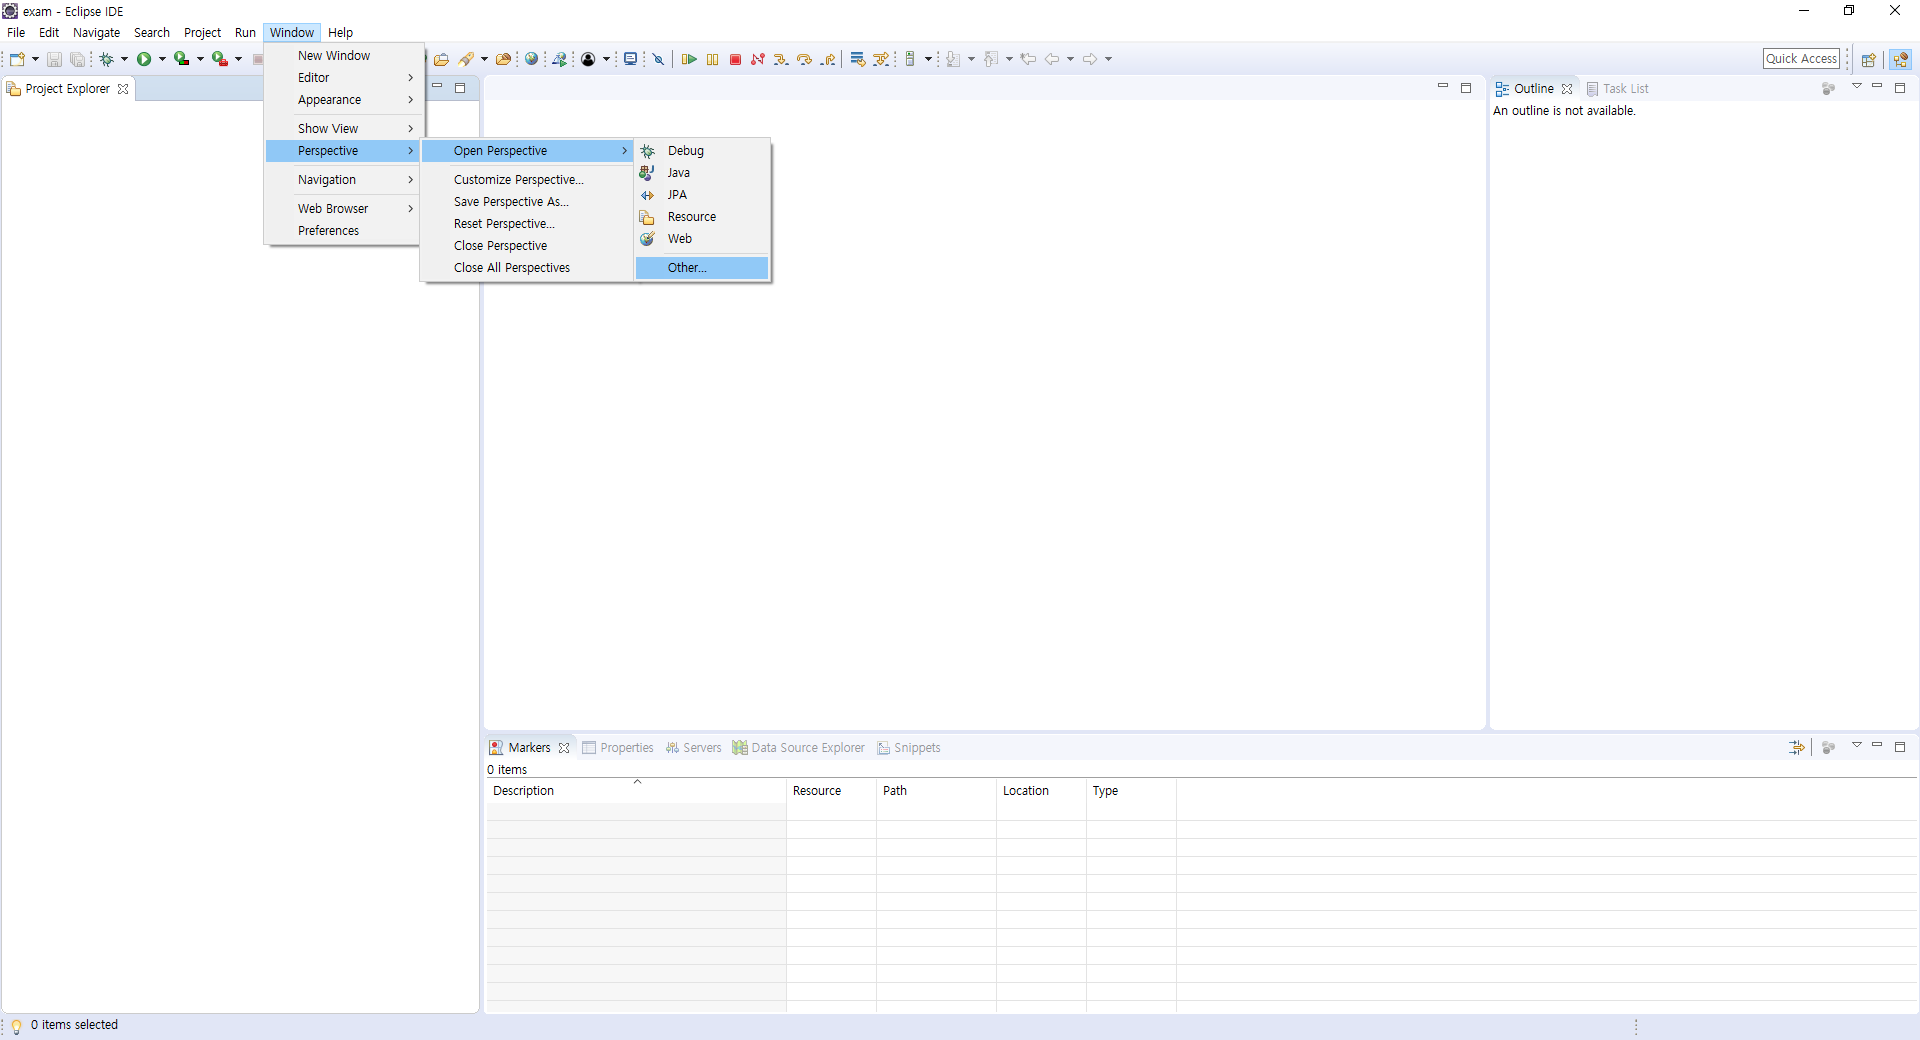Image resolution: width=1920 pixels, height=1040 pixels.
Task: Open the Properties tab
Action: pos(618,747)
